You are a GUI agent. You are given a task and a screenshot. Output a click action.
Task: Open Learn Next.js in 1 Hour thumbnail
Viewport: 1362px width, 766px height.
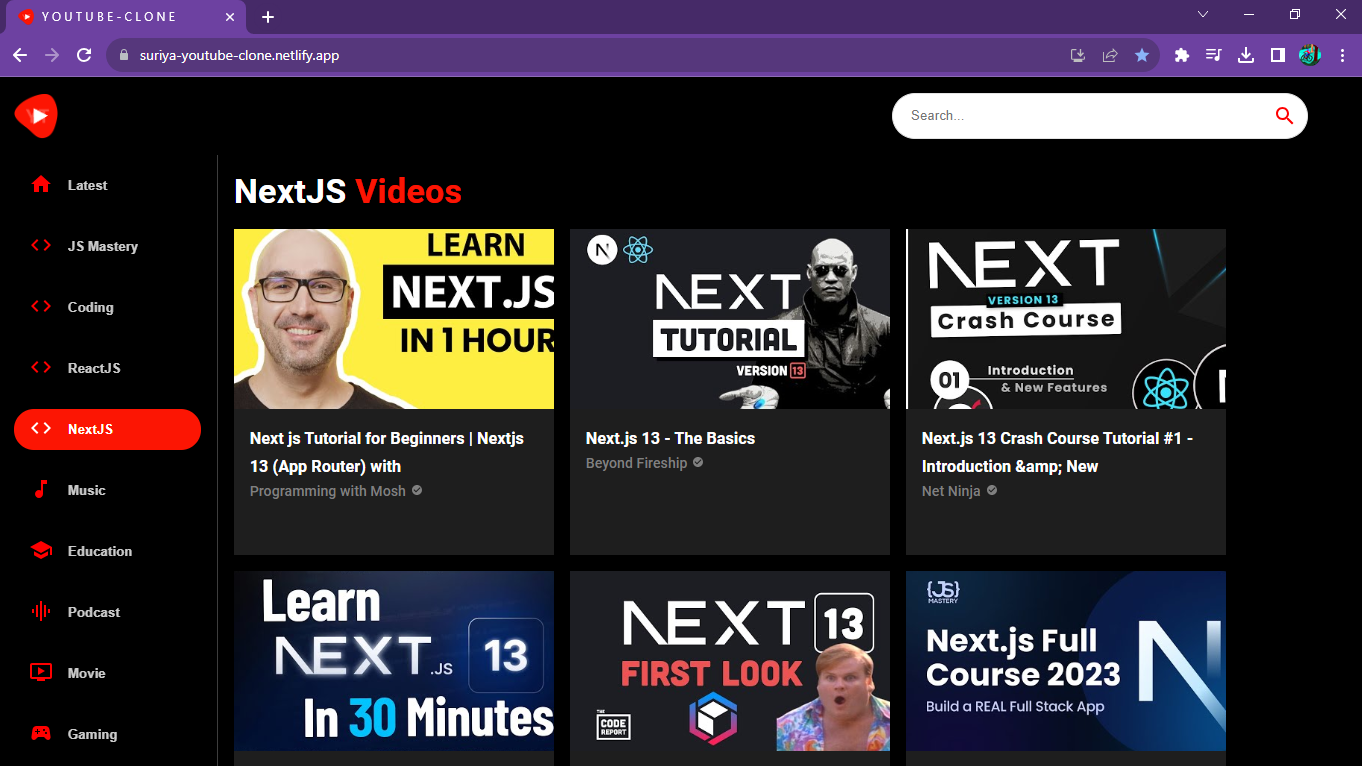(x=394, y=319)
